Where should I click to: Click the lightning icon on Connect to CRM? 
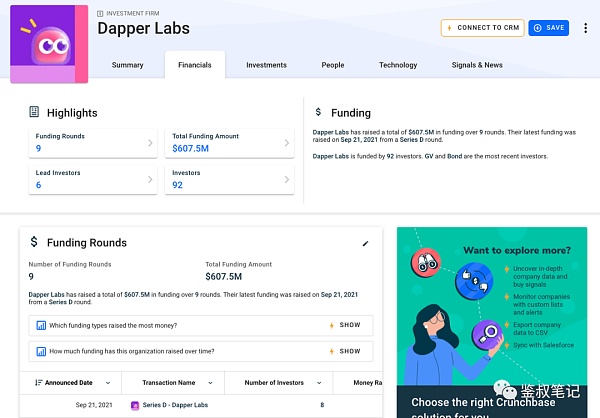click(x=450, y=28)
